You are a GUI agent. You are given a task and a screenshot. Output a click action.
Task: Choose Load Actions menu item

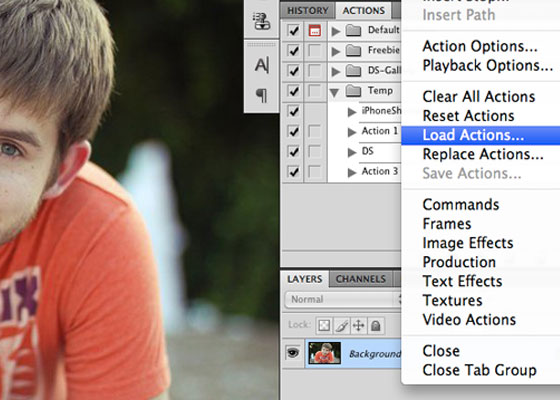(x=481, y=135)
